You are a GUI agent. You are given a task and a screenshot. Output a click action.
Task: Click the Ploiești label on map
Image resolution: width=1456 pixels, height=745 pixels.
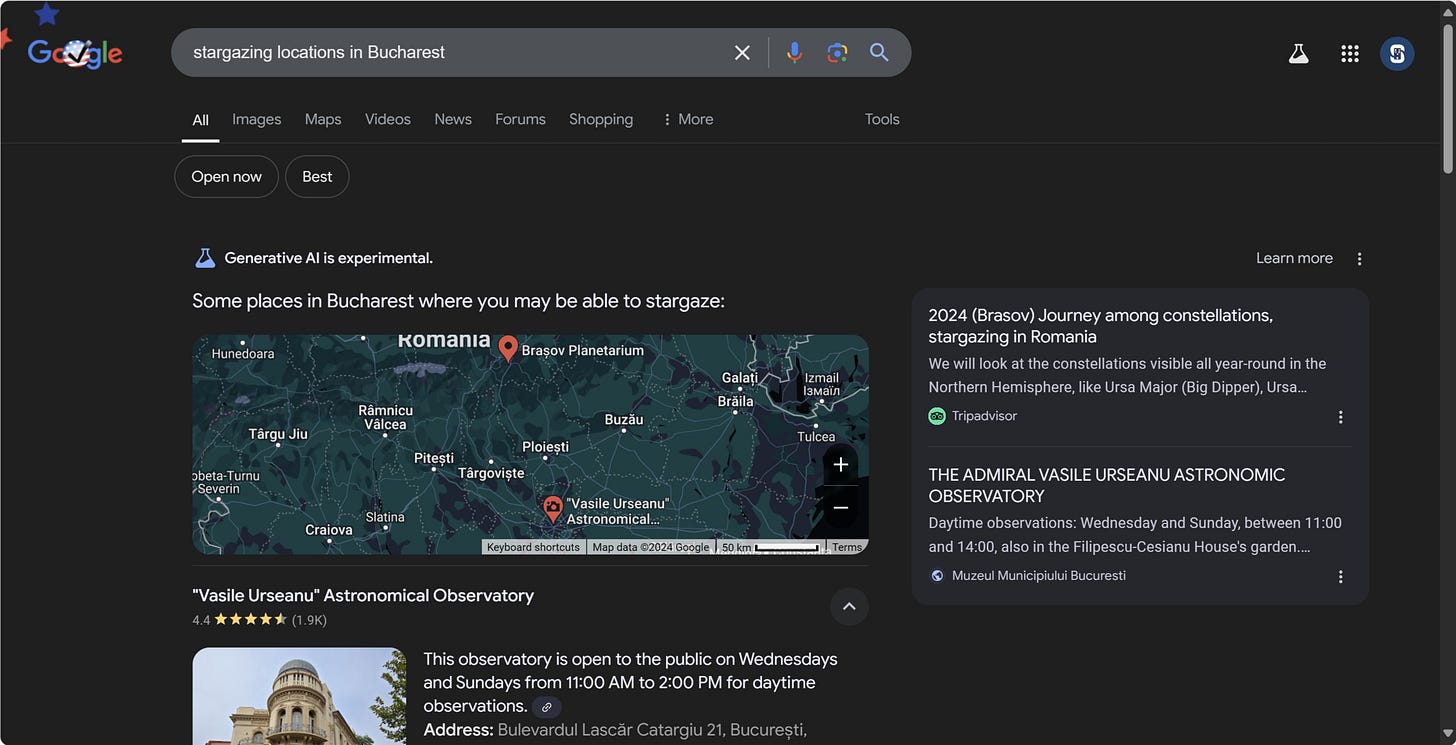point(545,447)
